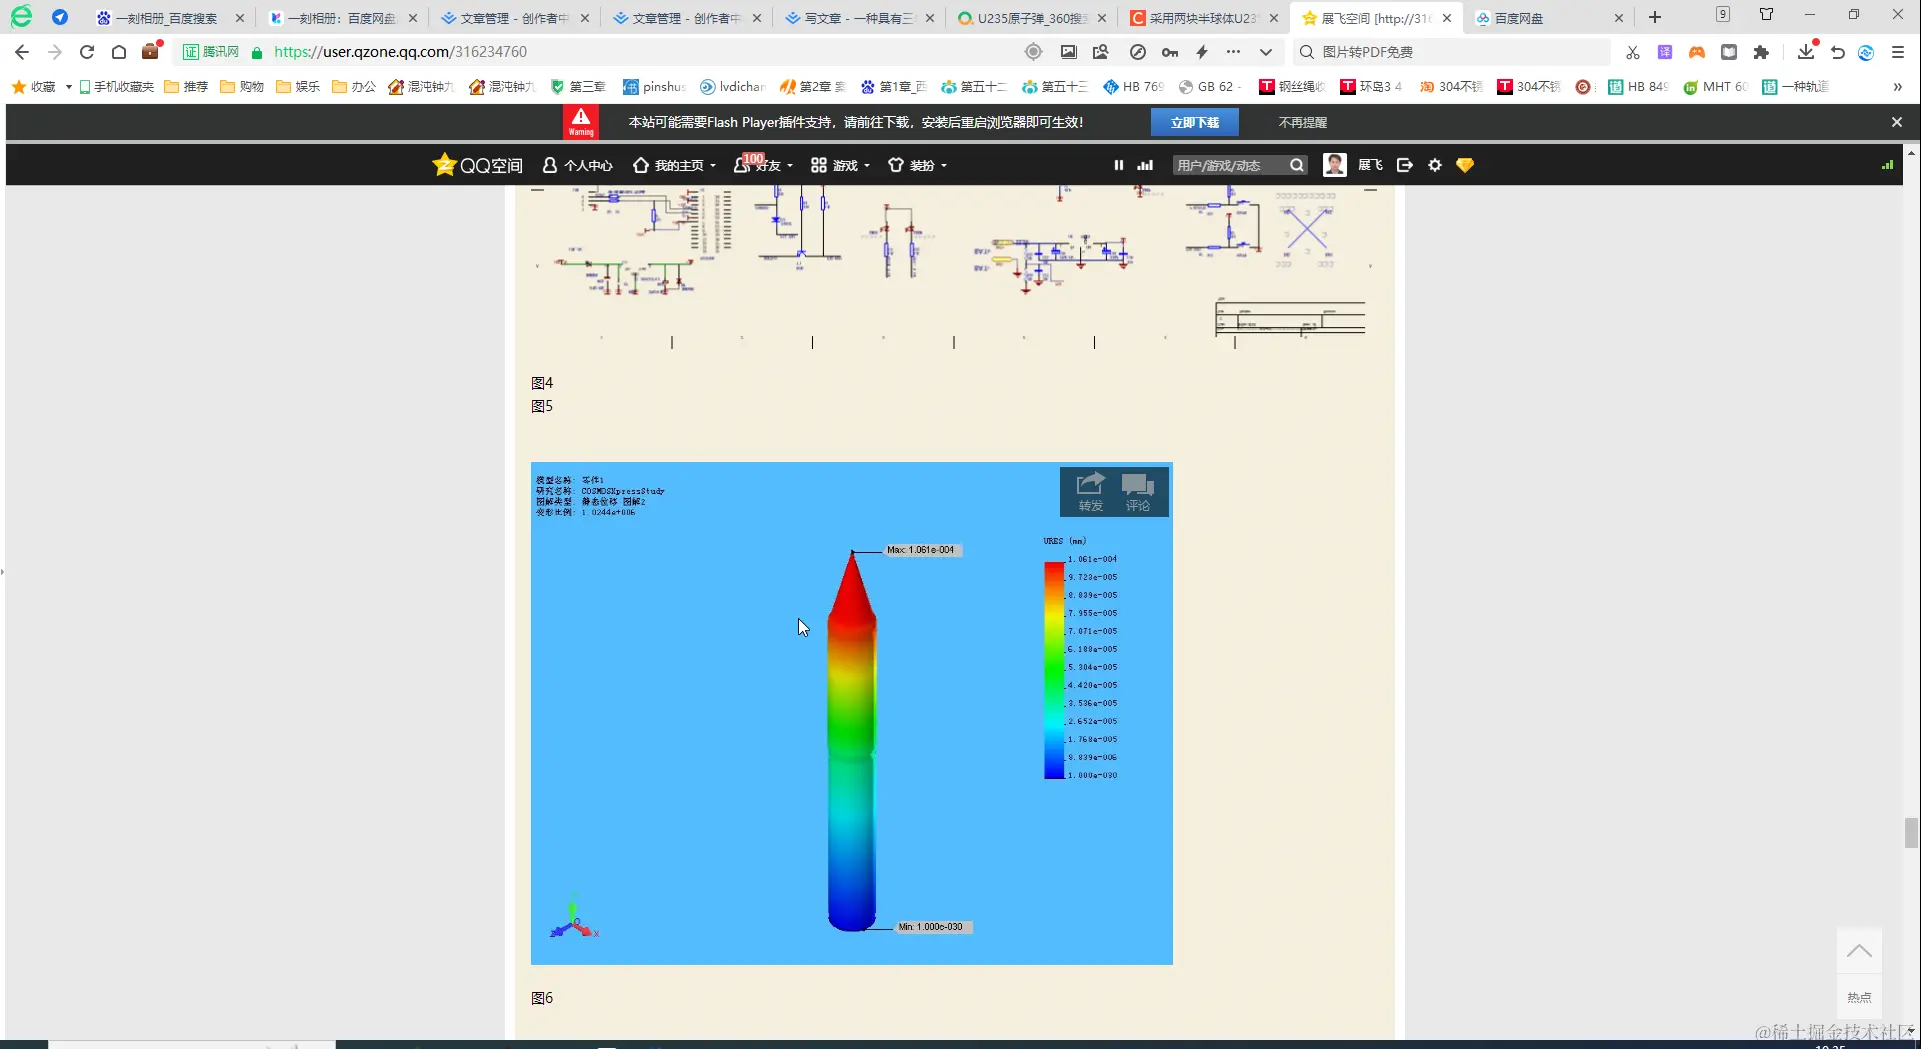This screenshot has width=1921, height=1049.
Task: Open the translate extension icon
Action: tap(1665, 52)
